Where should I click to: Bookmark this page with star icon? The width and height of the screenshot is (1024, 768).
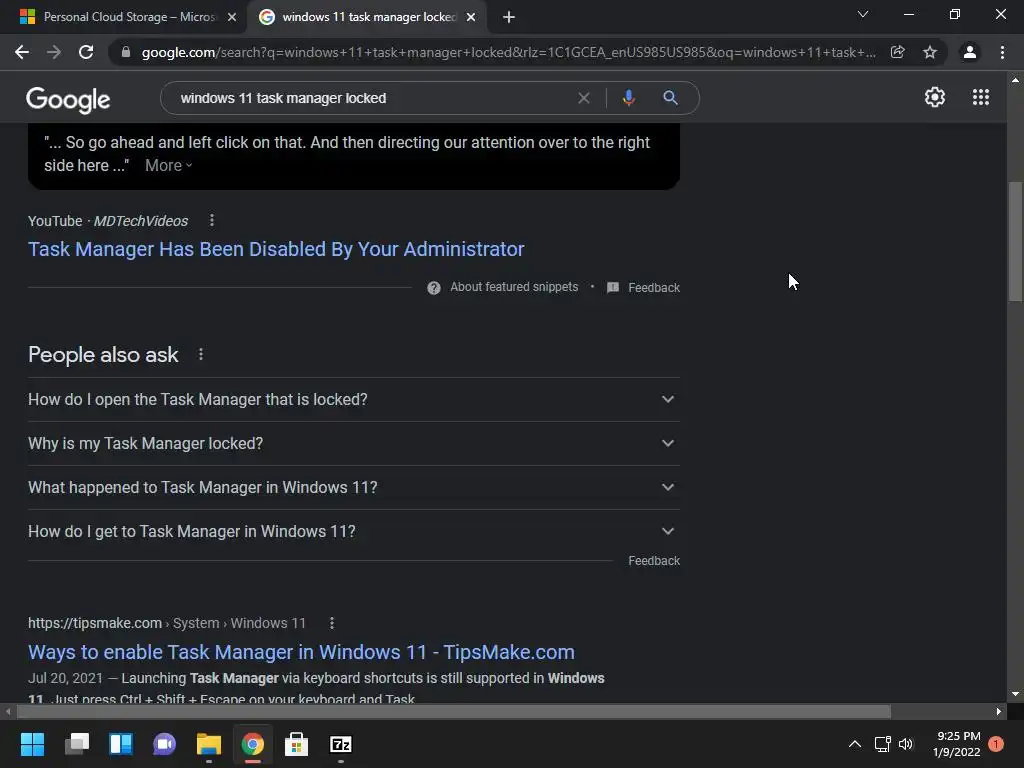(x=930, y=52)
